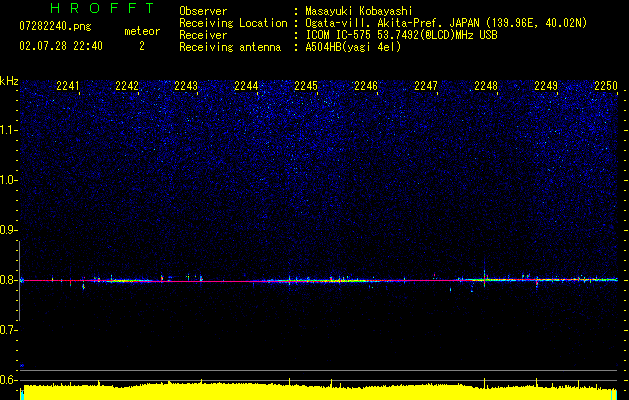Select the file name 07282240.png
Image resolution: width=629 pixels, height=400 pixels.
pyautogui.click(x=55, y=27)
